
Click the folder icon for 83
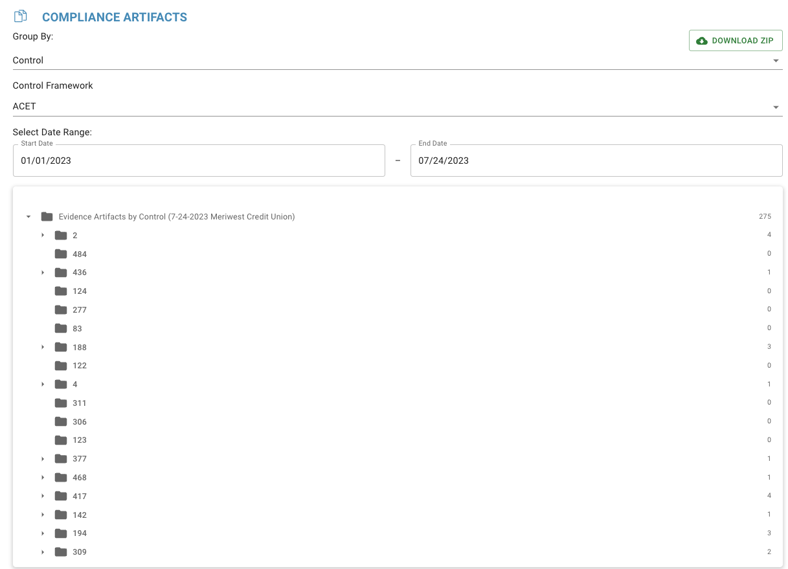click(61, 328)
